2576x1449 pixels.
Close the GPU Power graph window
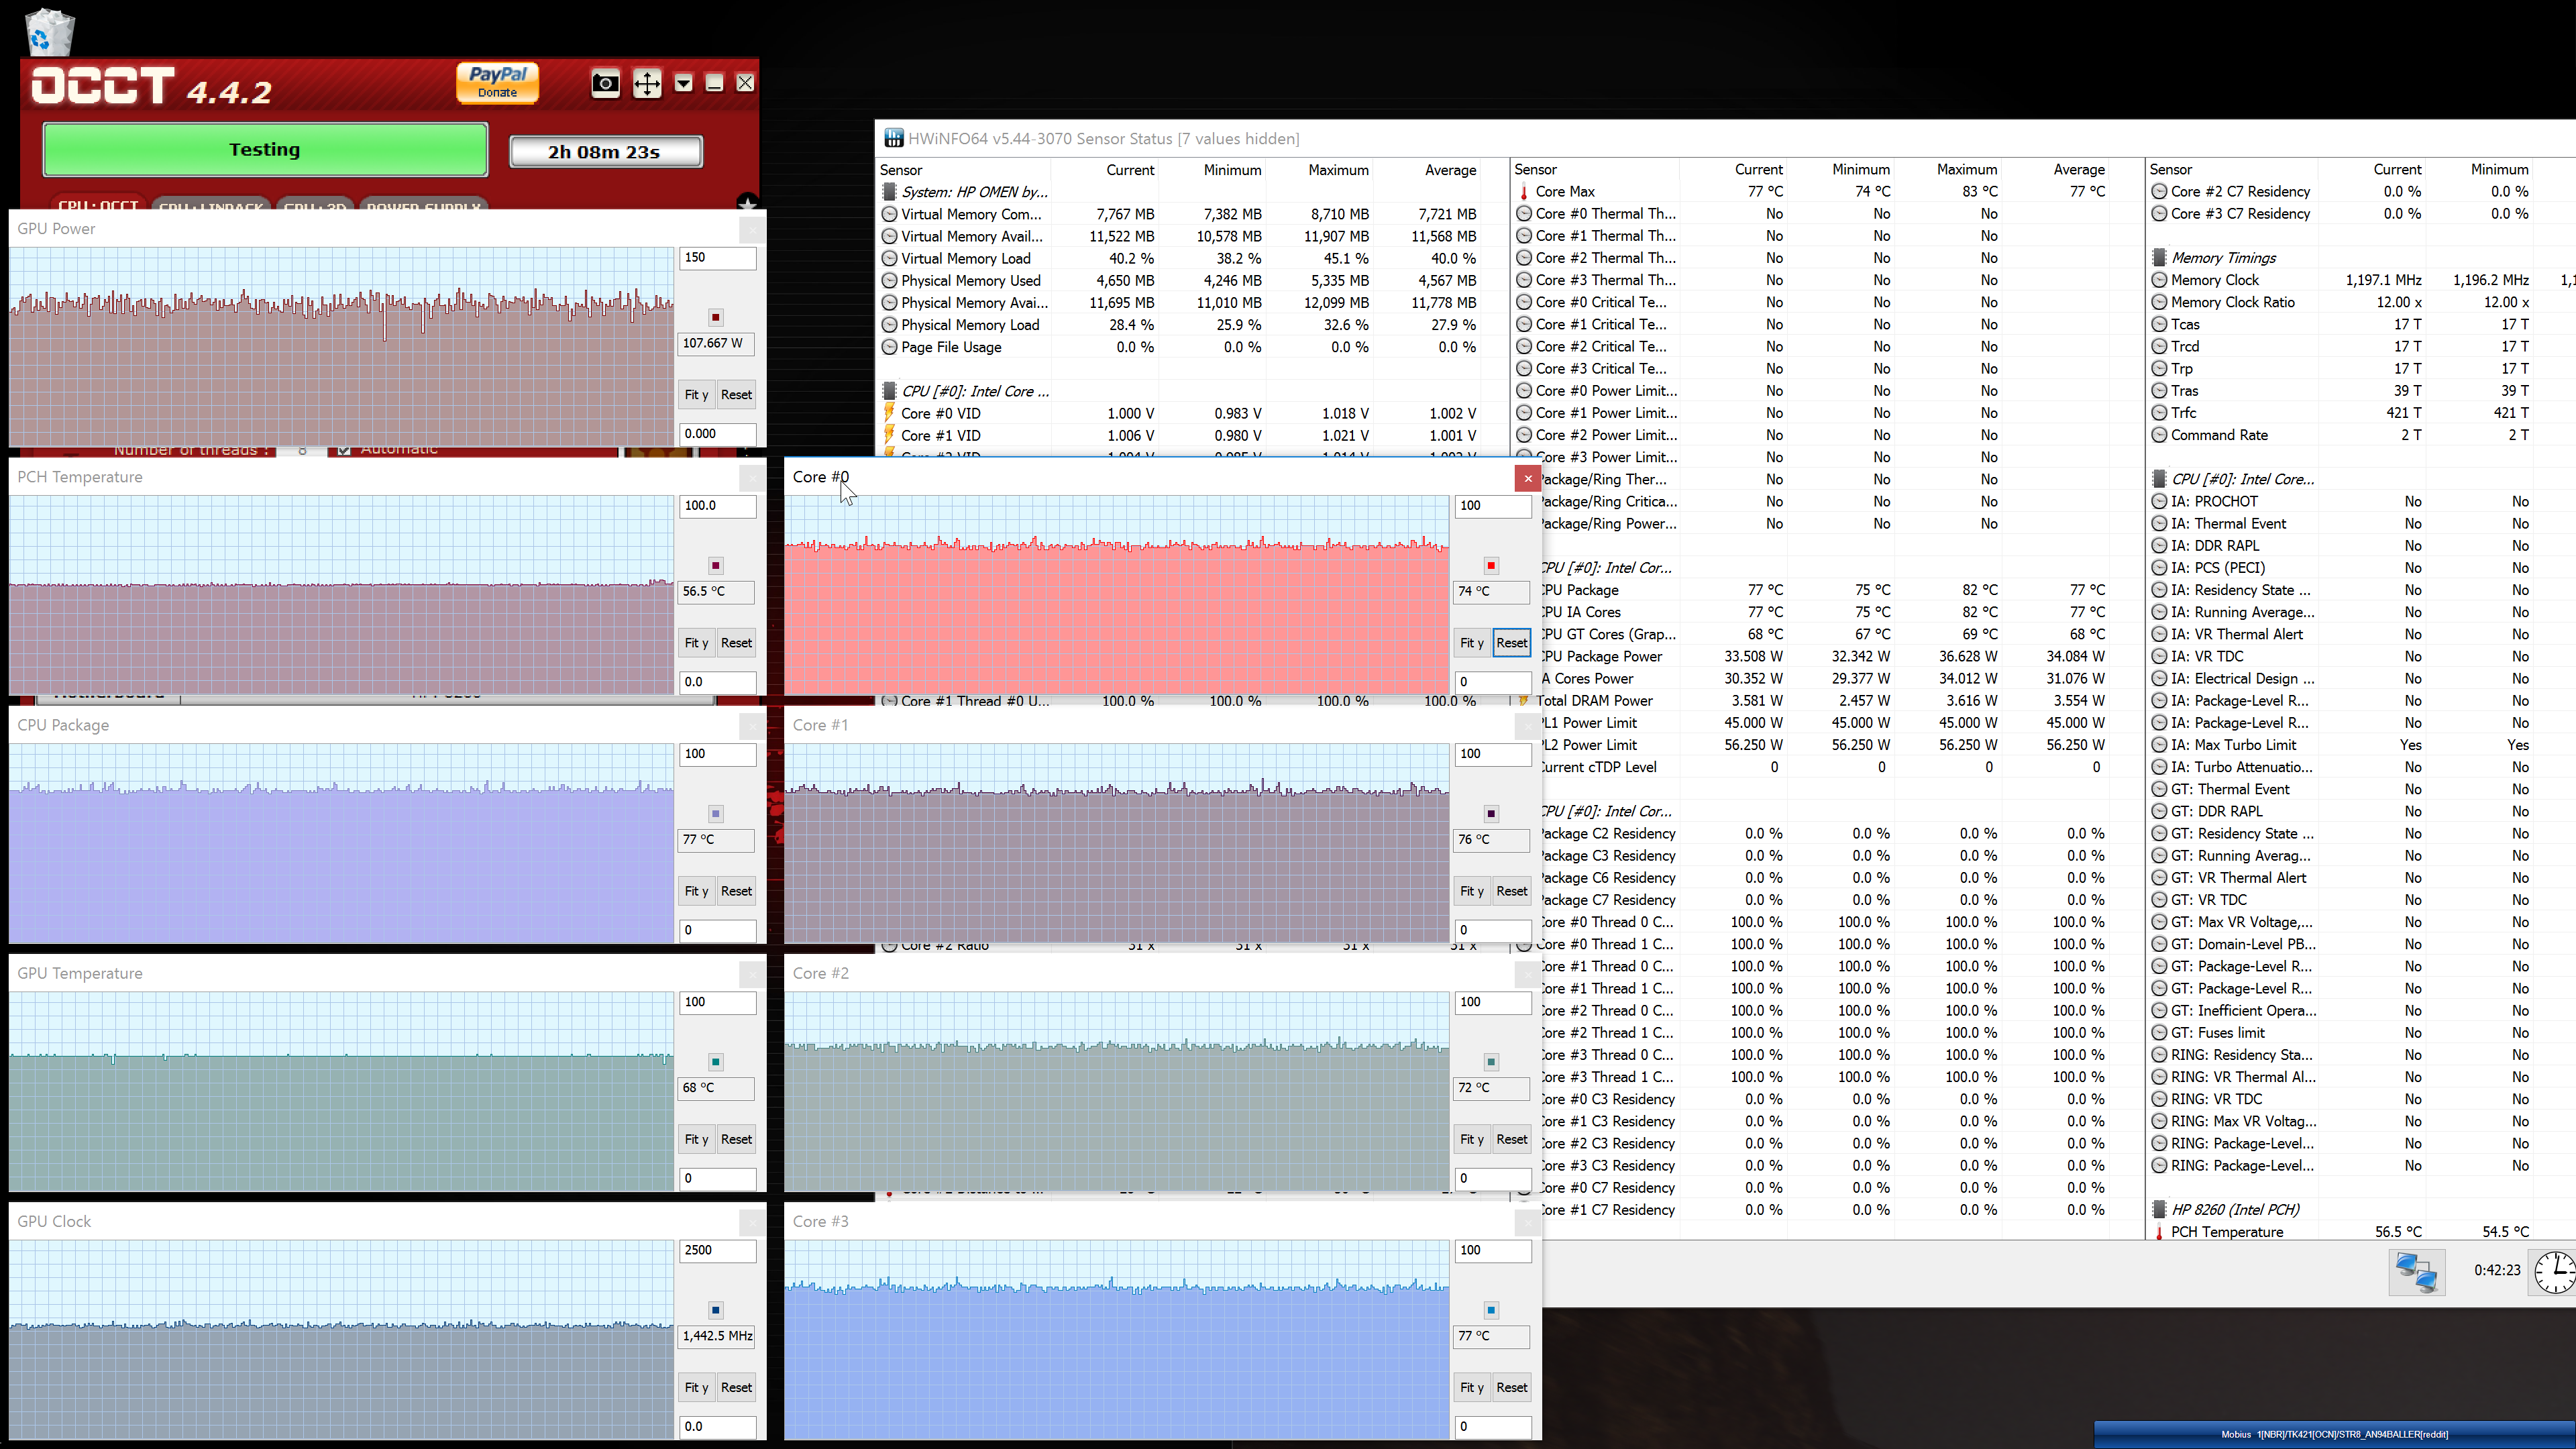point(752,230)
